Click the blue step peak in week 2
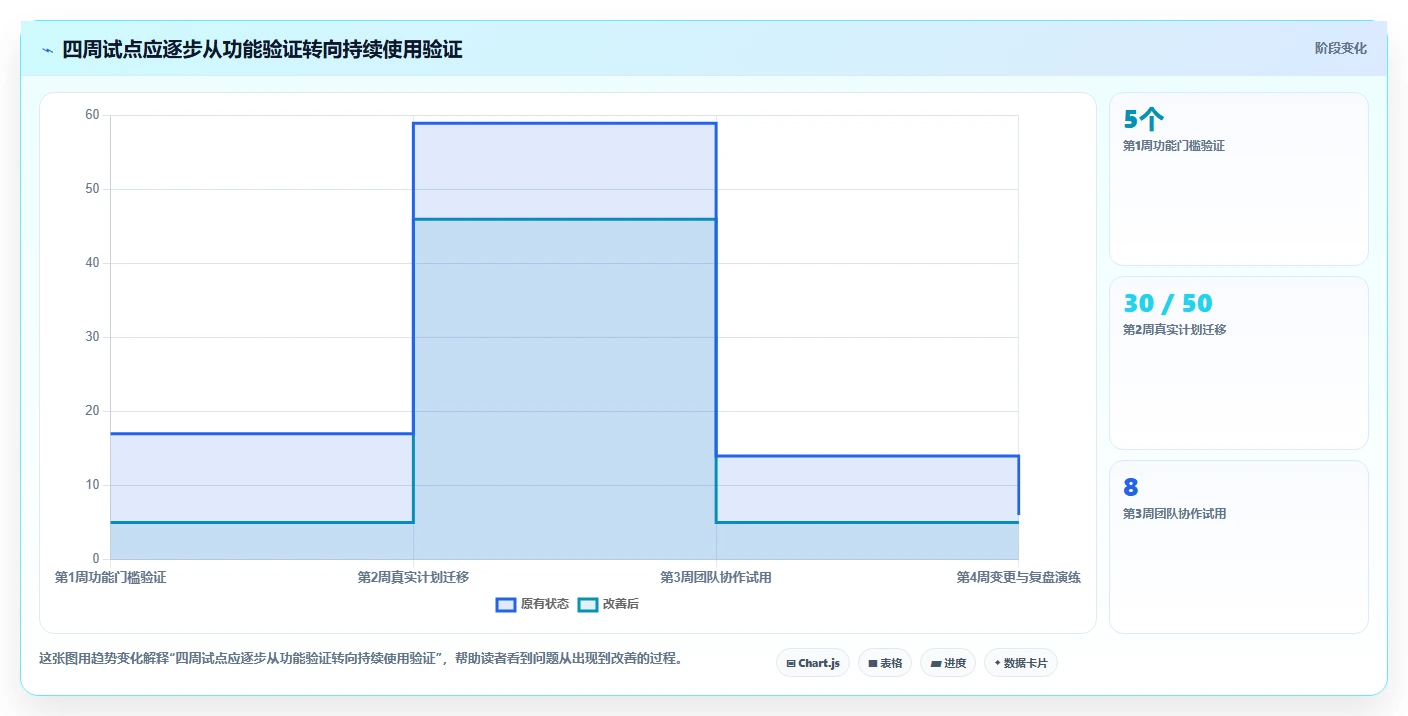The width and height of the screenshot is (1408, 716). [x=564, y=123]
